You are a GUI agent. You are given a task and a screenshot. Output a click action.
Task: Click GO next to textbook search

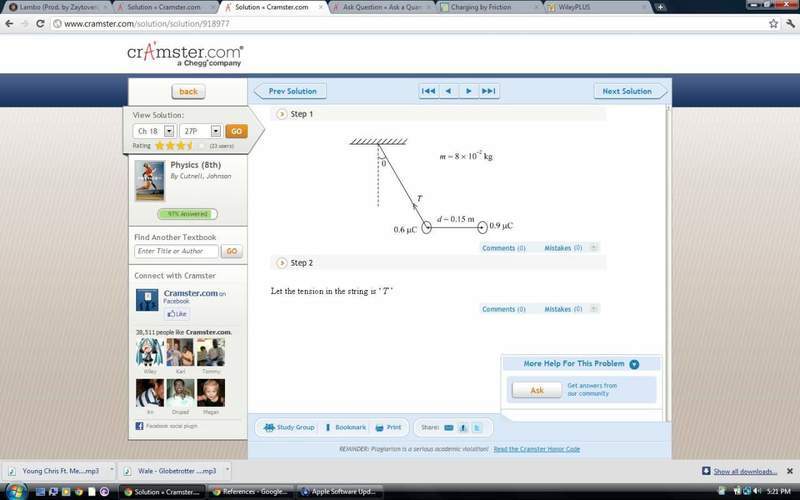[232, 251]
